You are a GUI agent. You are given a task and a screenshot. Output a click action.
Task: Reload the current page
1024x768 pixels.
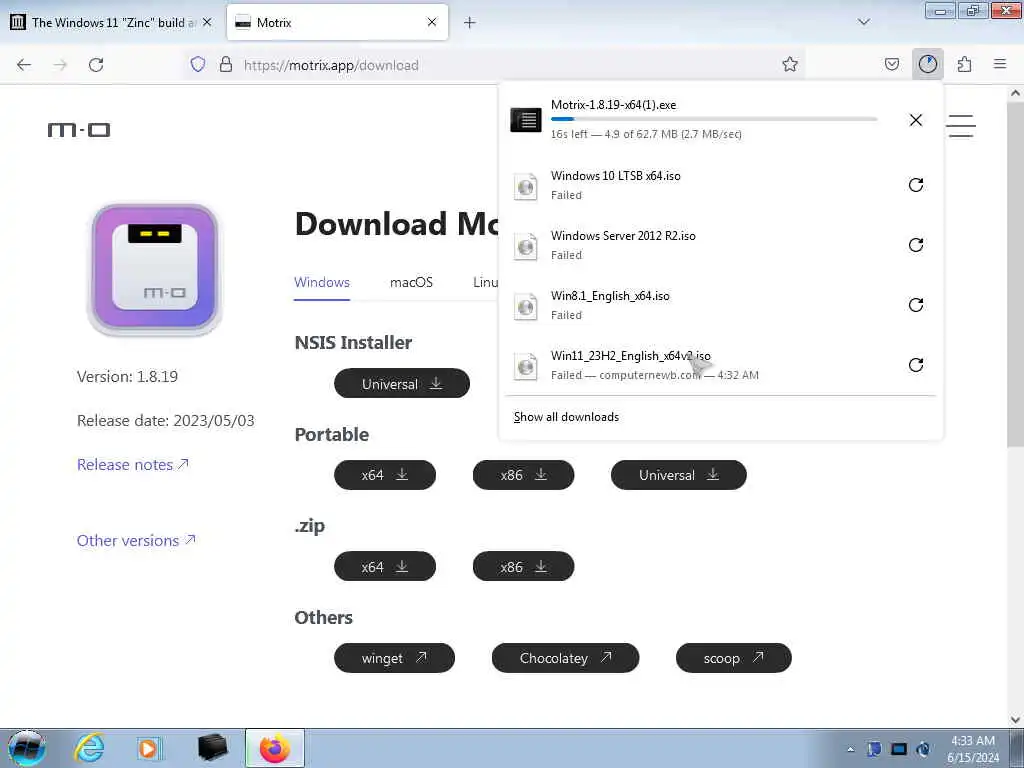[96, 65]
